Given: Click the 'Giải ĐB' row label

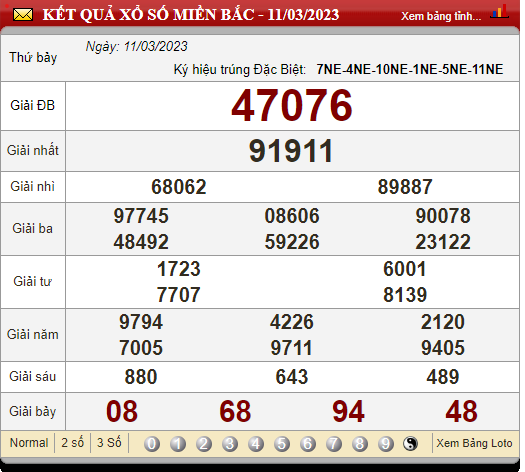Looking at the screenshot, I should pyautogui.click(x=32, y=105).
